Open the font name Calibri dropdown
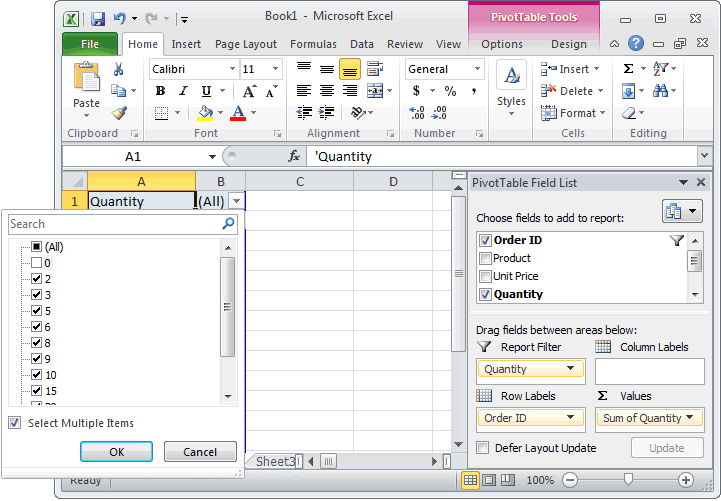This screenshot has height=501, width=721. (232, 69)
